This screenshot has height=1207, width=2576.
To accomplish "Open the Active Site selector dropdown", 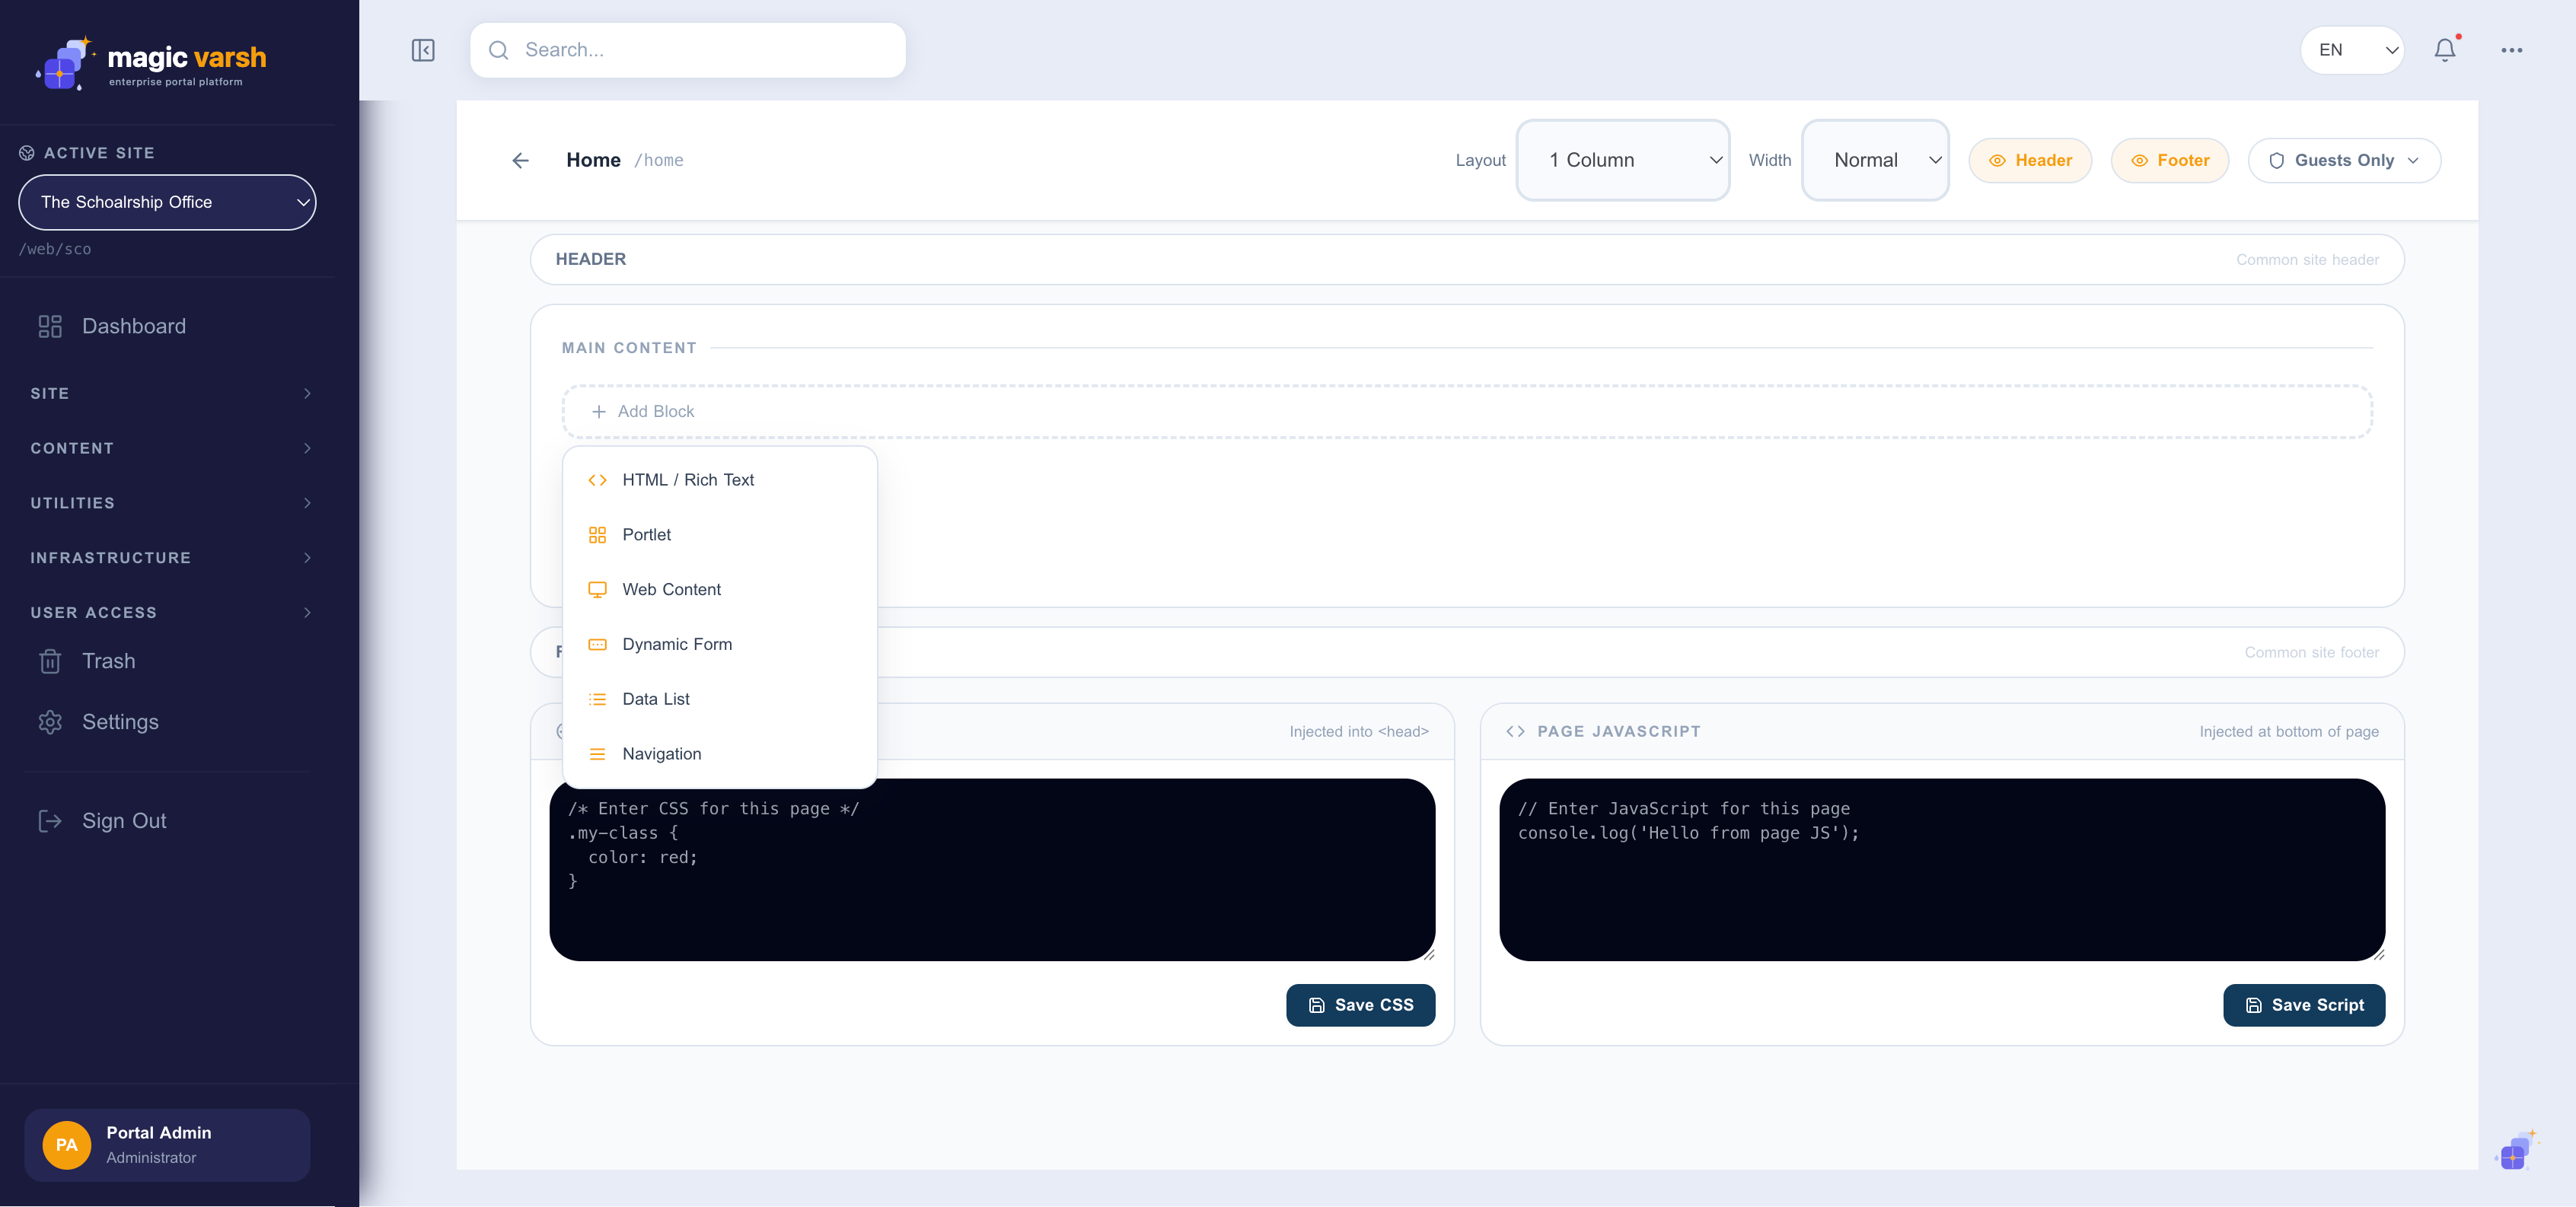I will [167, 202].
